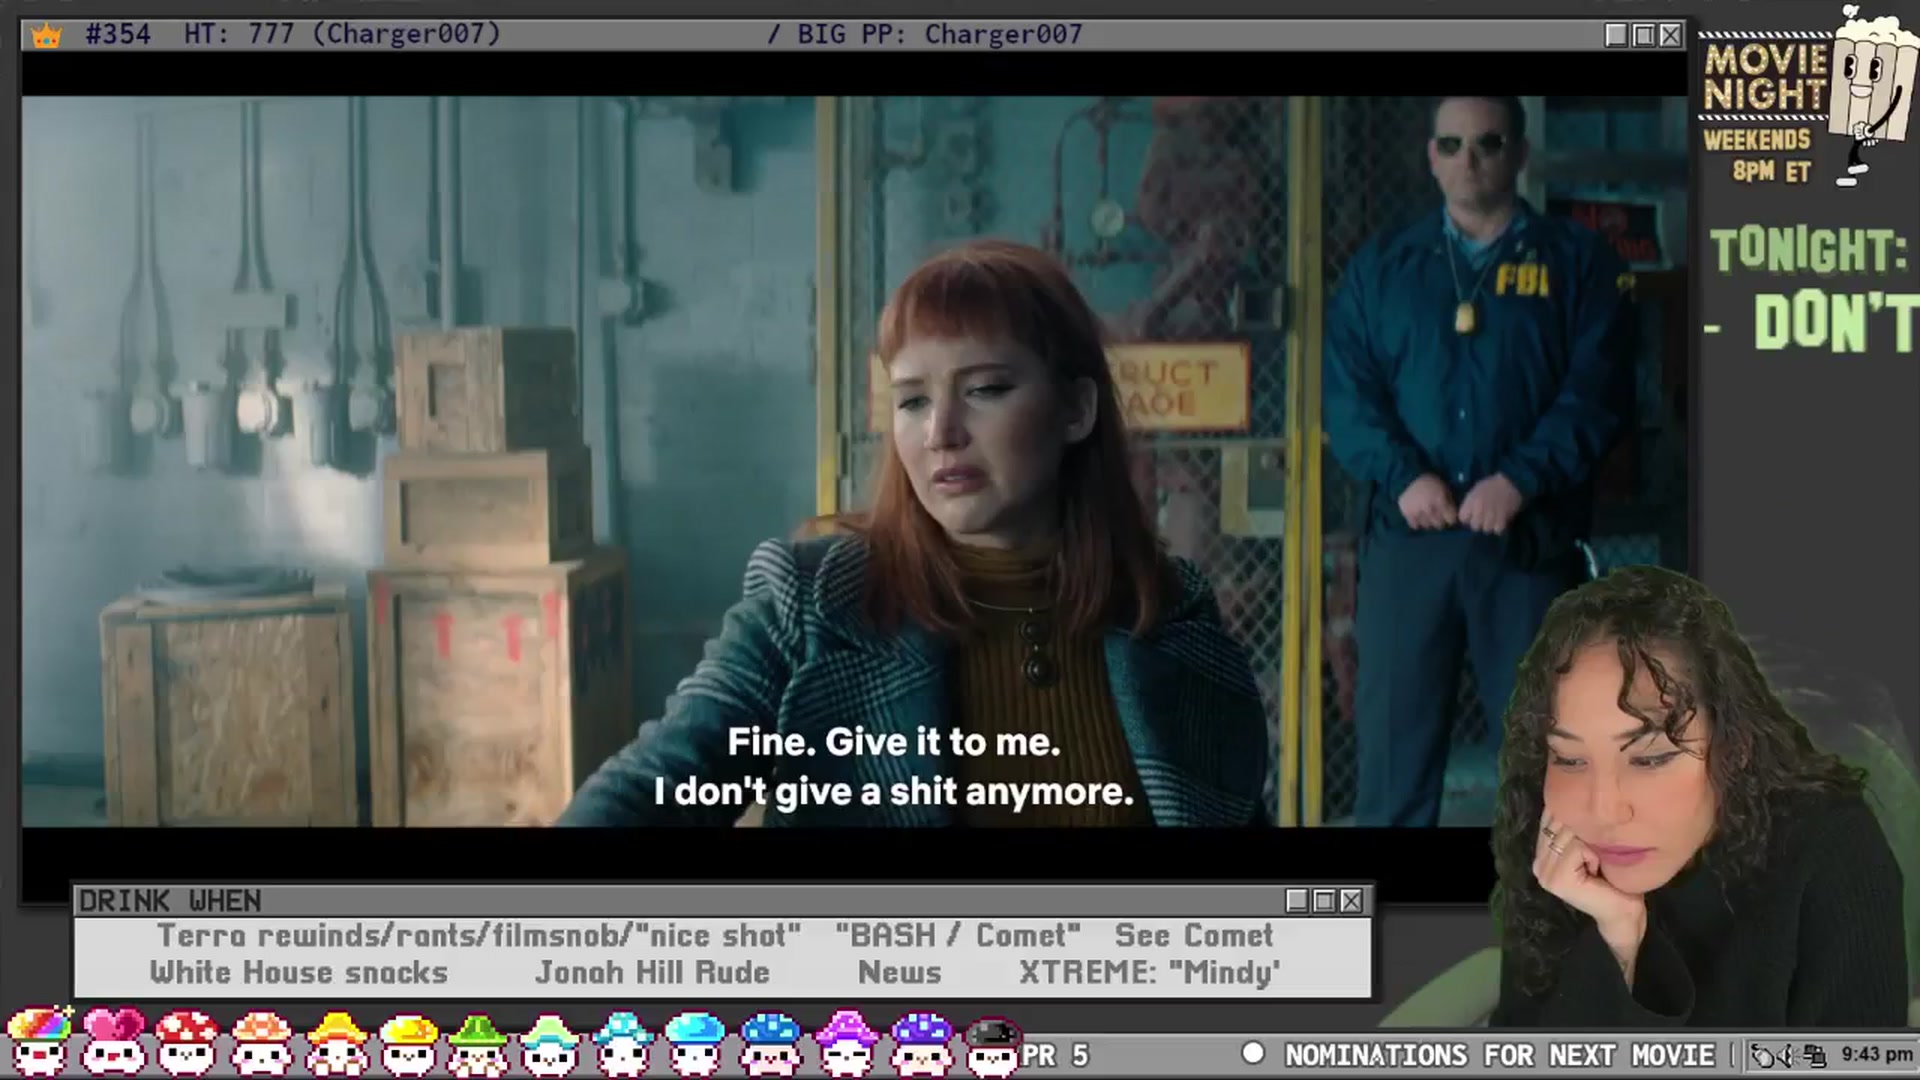Click the yellow-orange pointed-cap mushroom icon
The width and height of the screenshot is (1920, 1080).
(336, 1042)
